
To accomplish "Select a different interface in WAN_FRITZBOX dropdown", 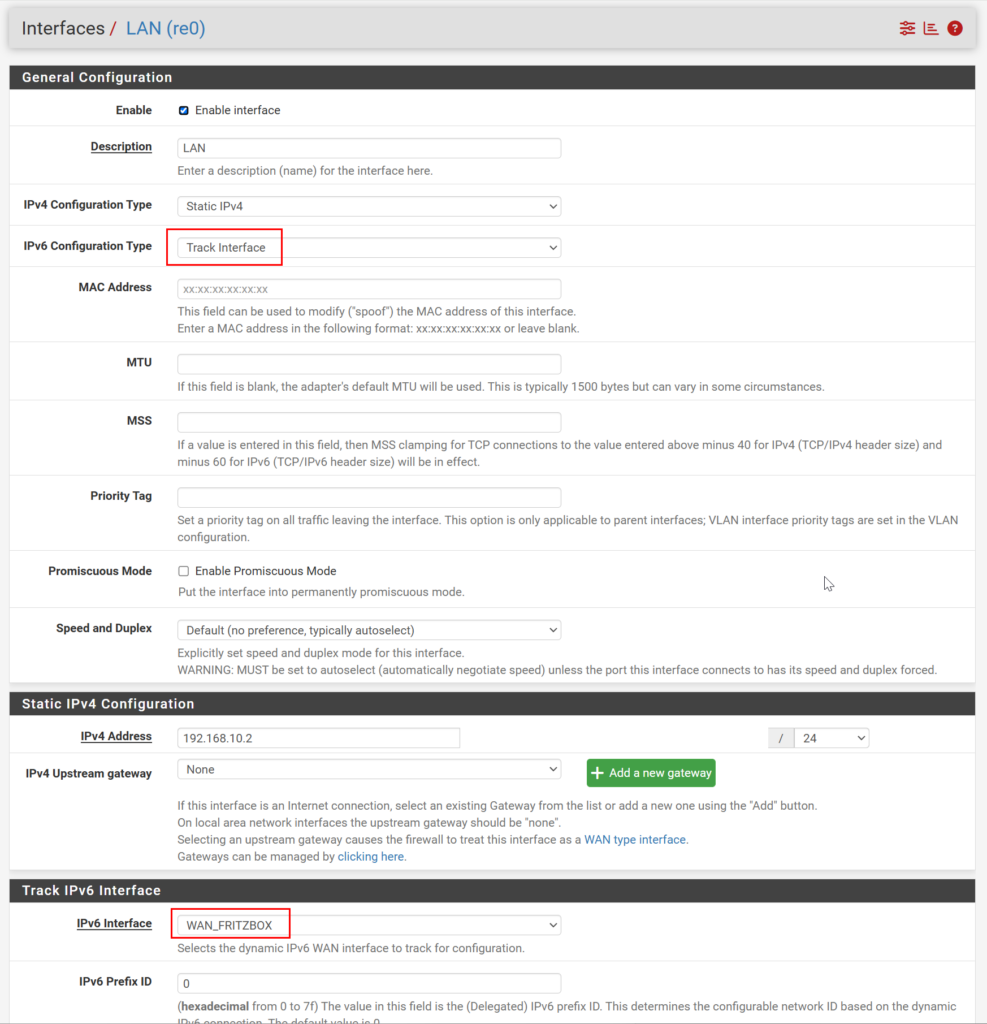I will 367,923.
